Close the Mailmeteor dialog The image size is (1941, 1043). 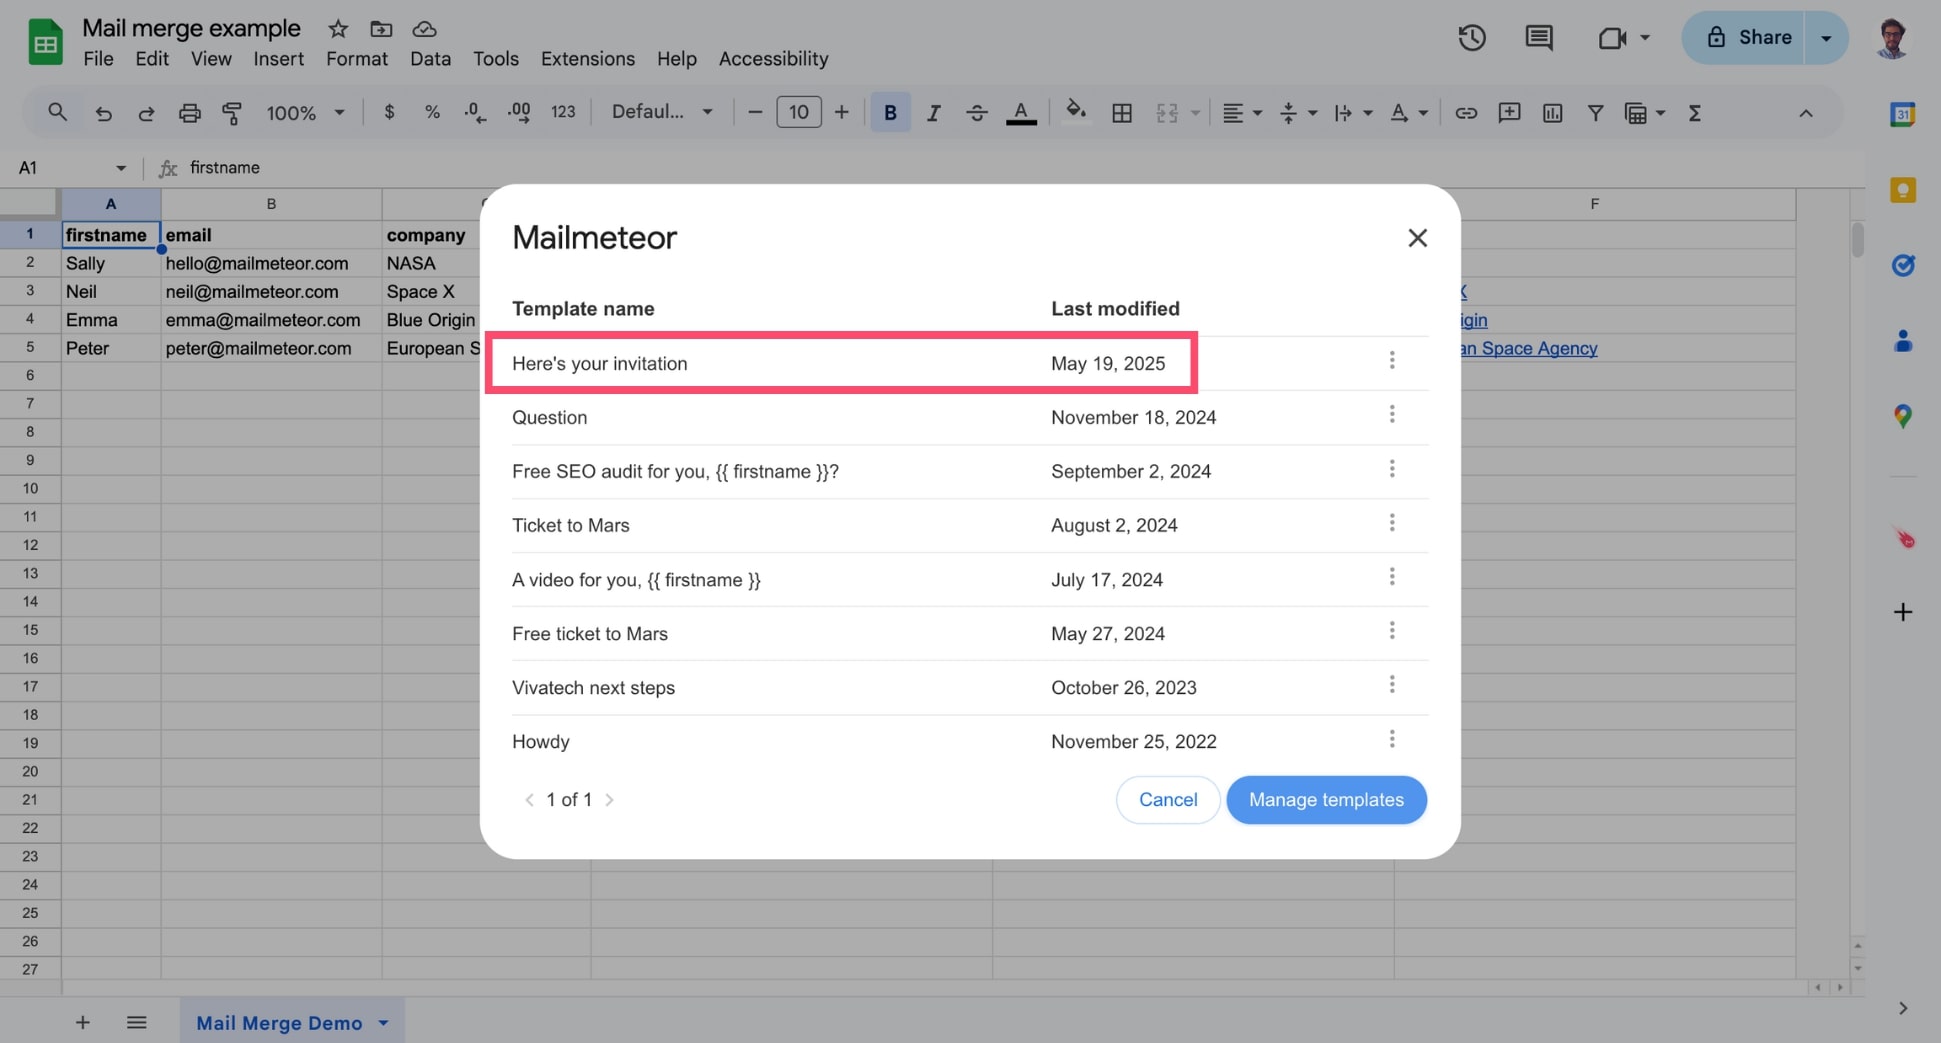coord(1417,238)
